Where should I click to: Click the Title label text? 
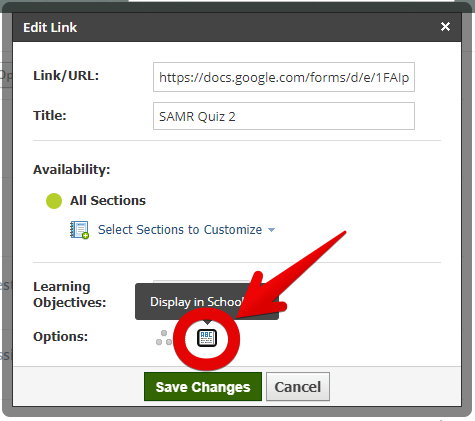[x=50, y=115]
